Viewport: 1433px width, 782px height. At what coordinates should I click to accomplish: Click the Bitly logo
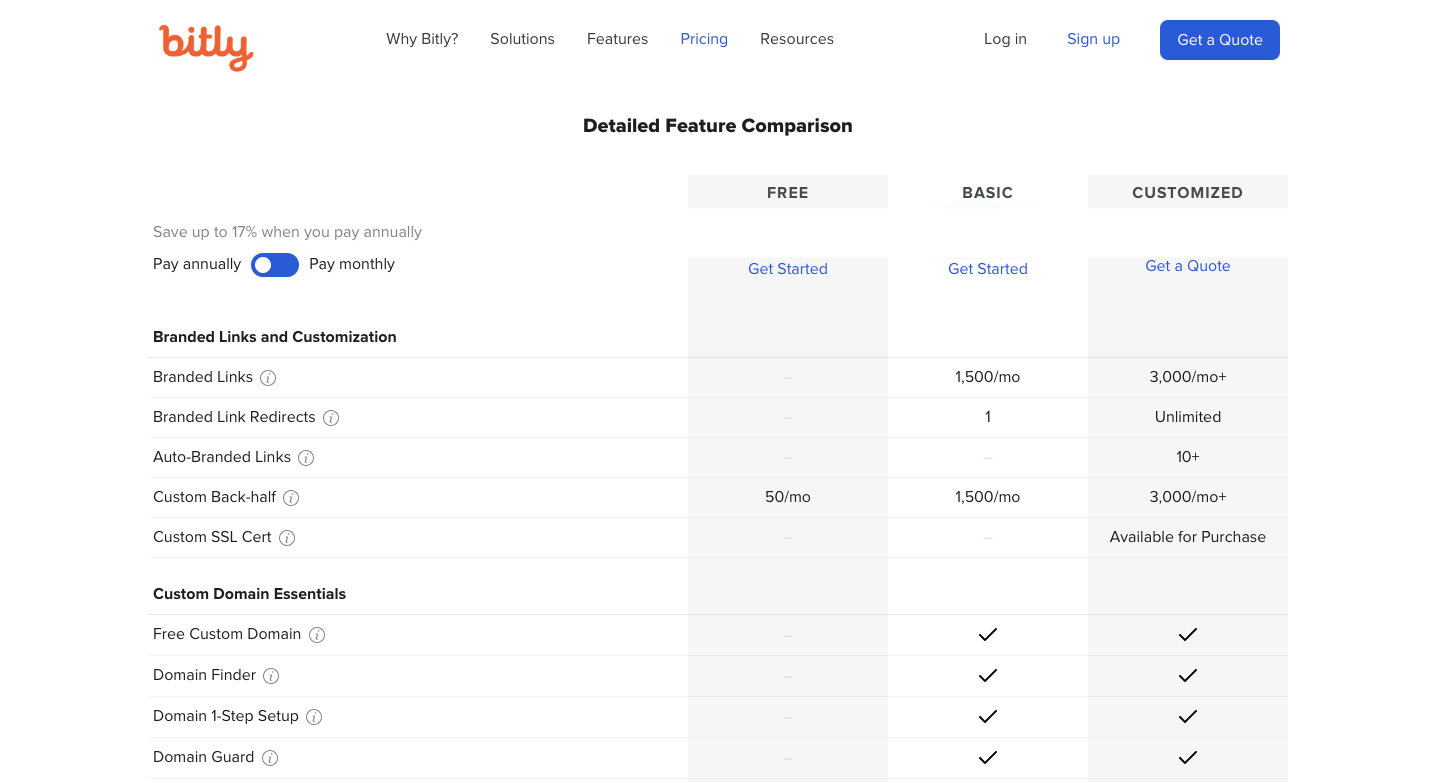point(206,46)
